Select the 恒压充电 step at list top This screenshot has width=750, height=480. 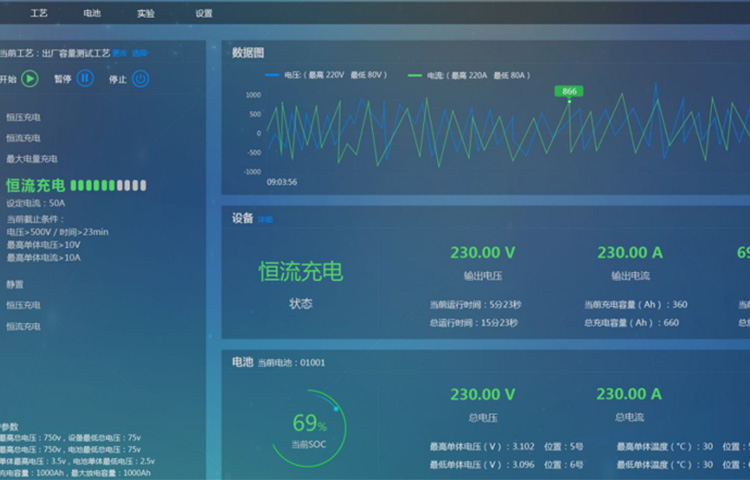point(24,117)
